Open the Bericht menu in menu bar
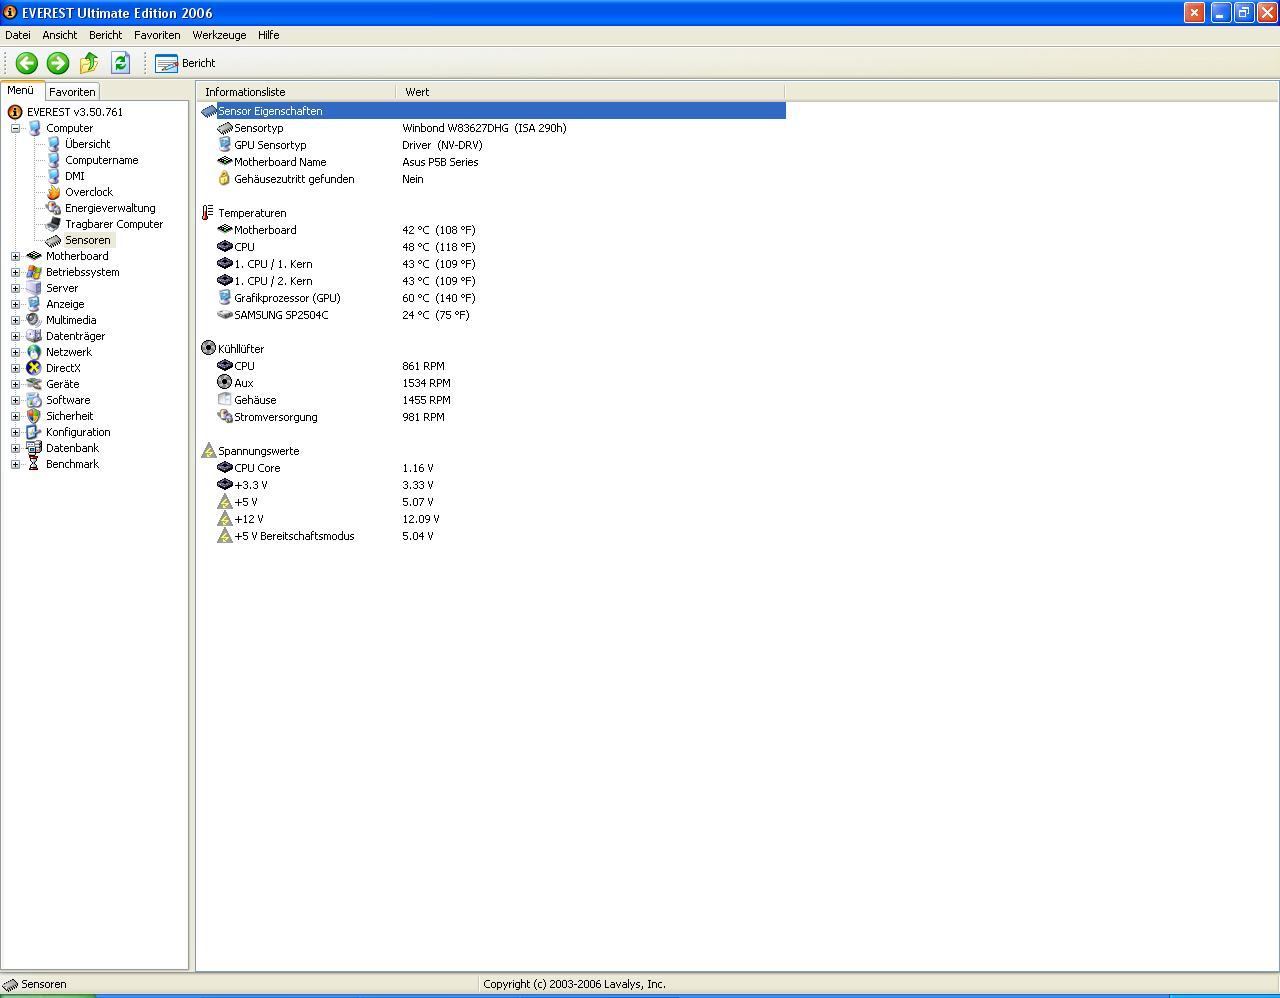Screen dimensions: 1280x998 (x=105, y=35)
